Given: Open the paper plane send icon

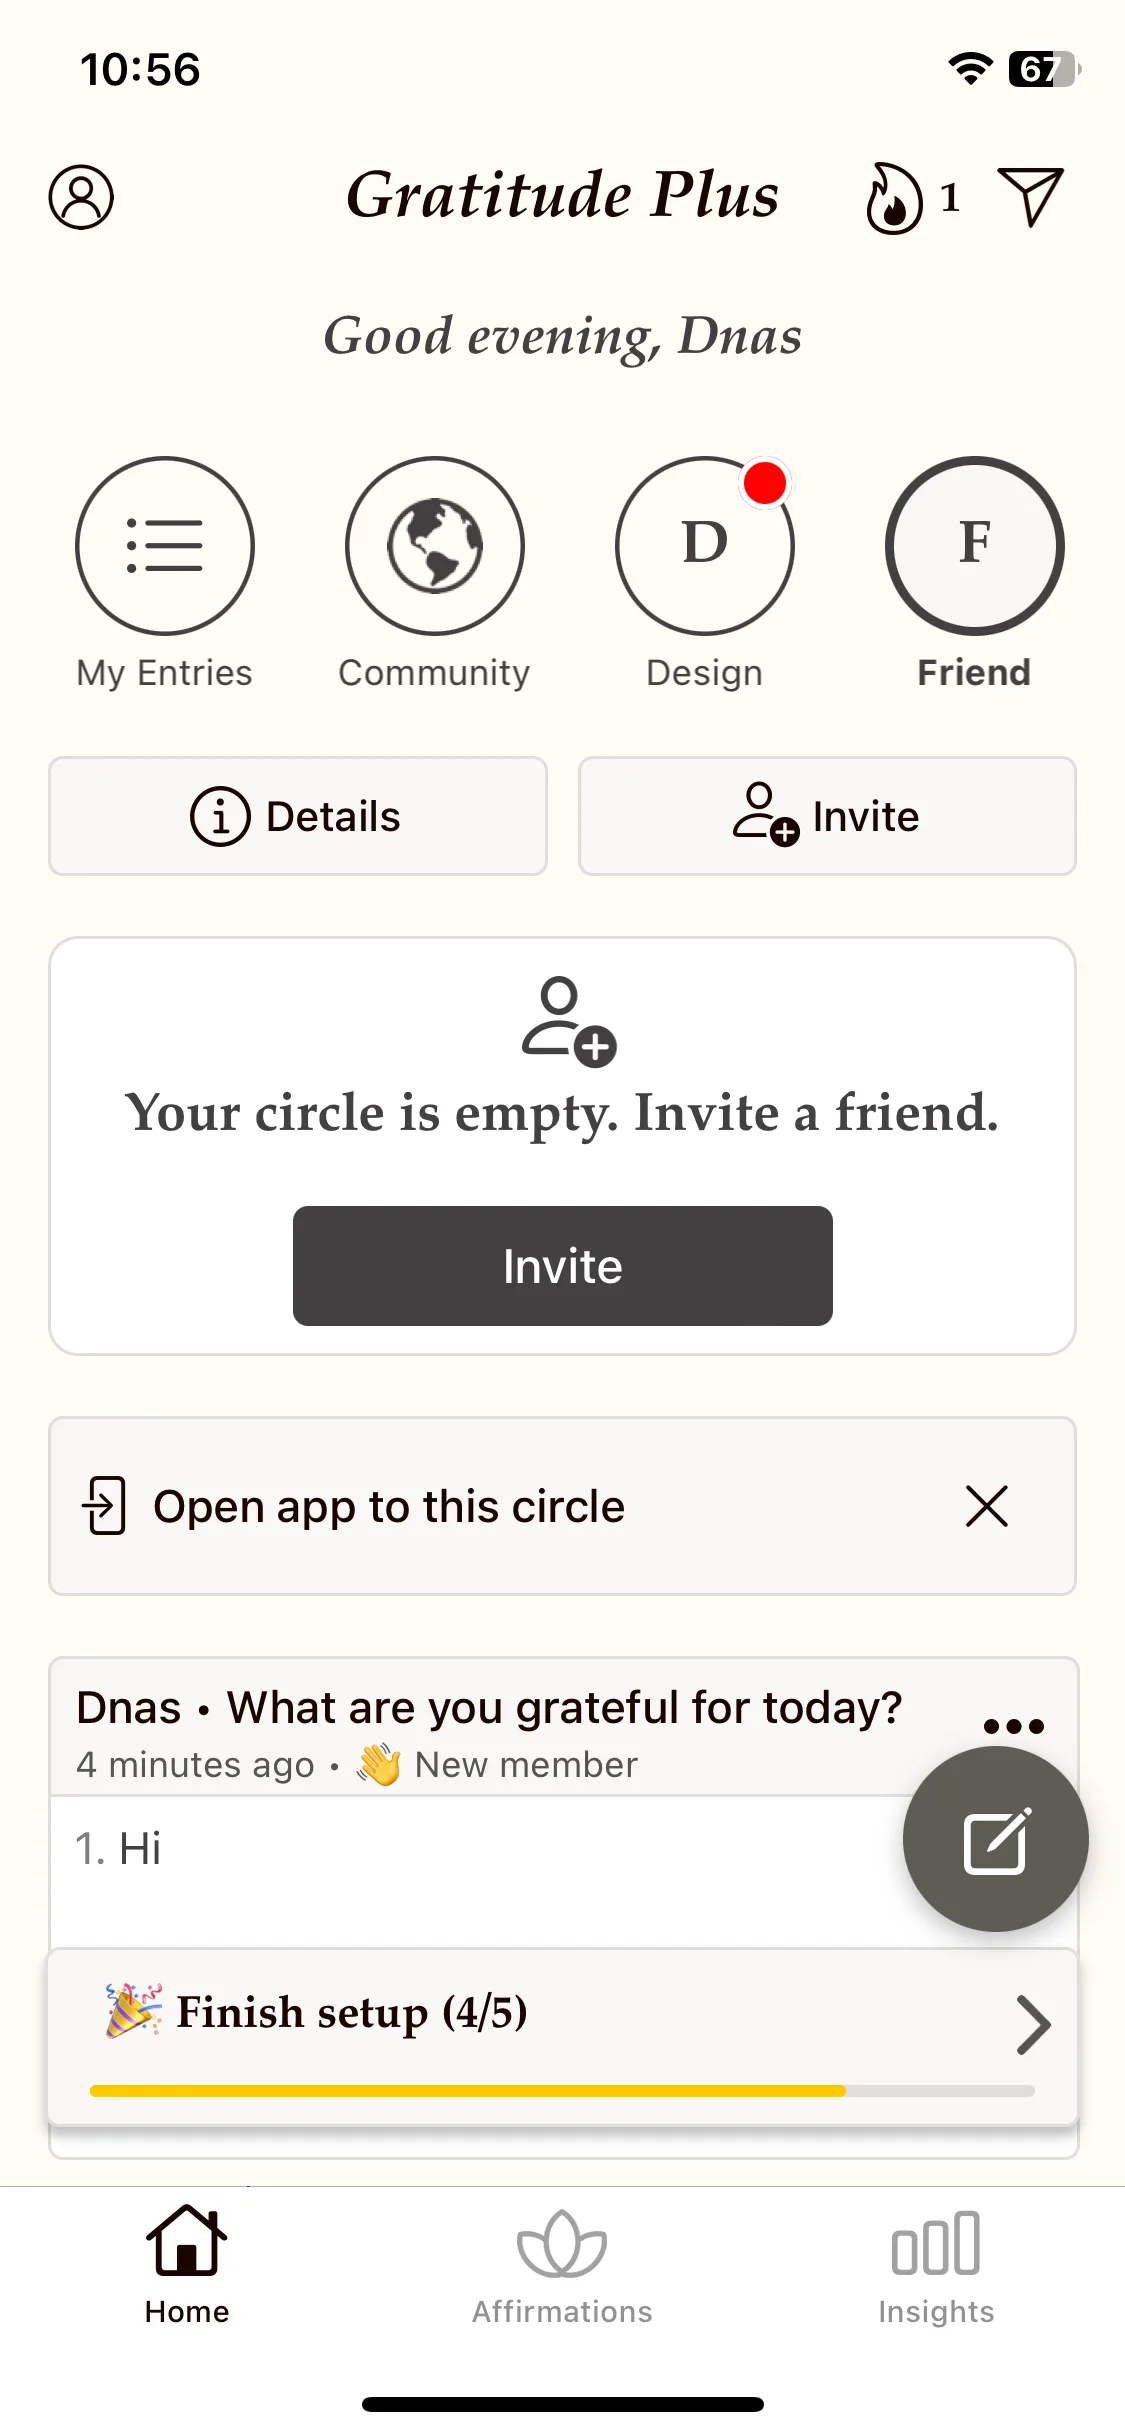Looking at the screenshot, I should point(1030,196).
